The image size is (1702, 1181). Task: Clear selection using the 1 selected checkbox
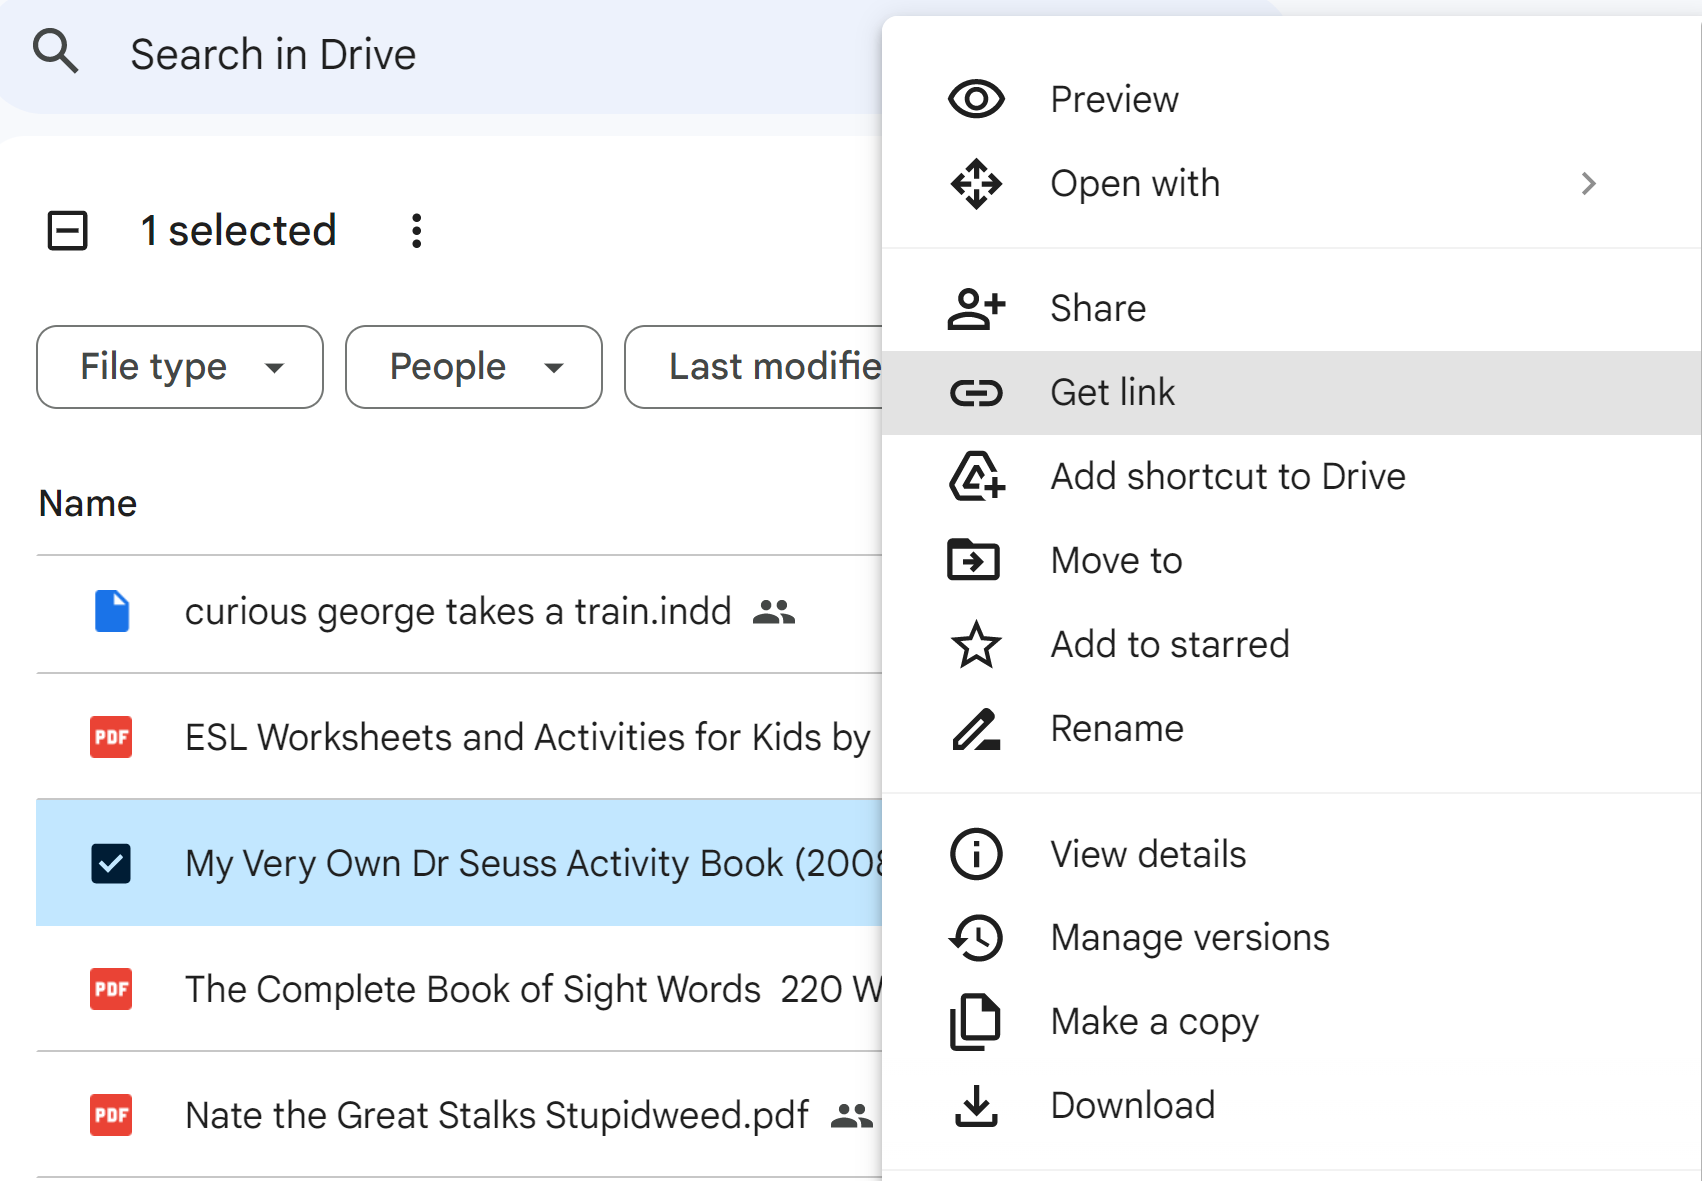coord(68,231)
